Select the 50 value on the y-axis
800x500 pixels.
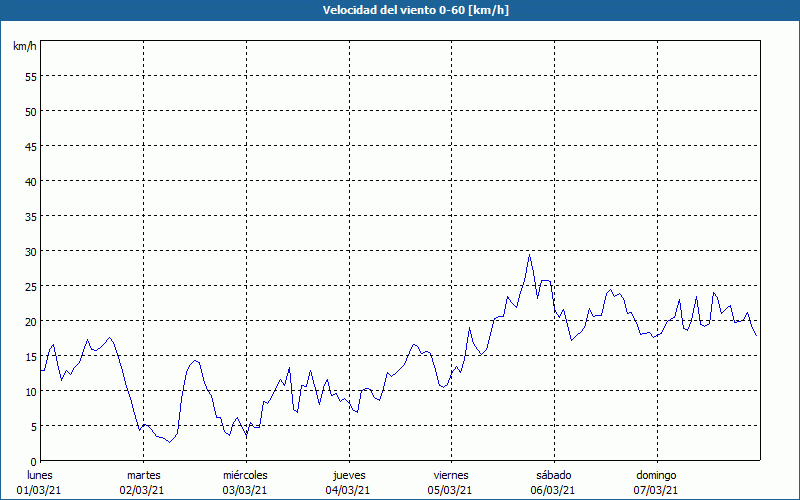[31, 112]
